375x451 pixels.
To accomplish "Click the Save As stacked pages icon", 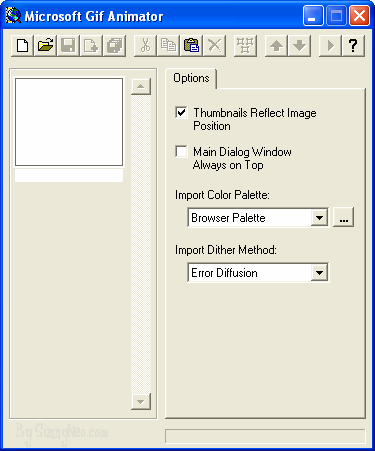I will click(x=114, y=45).
